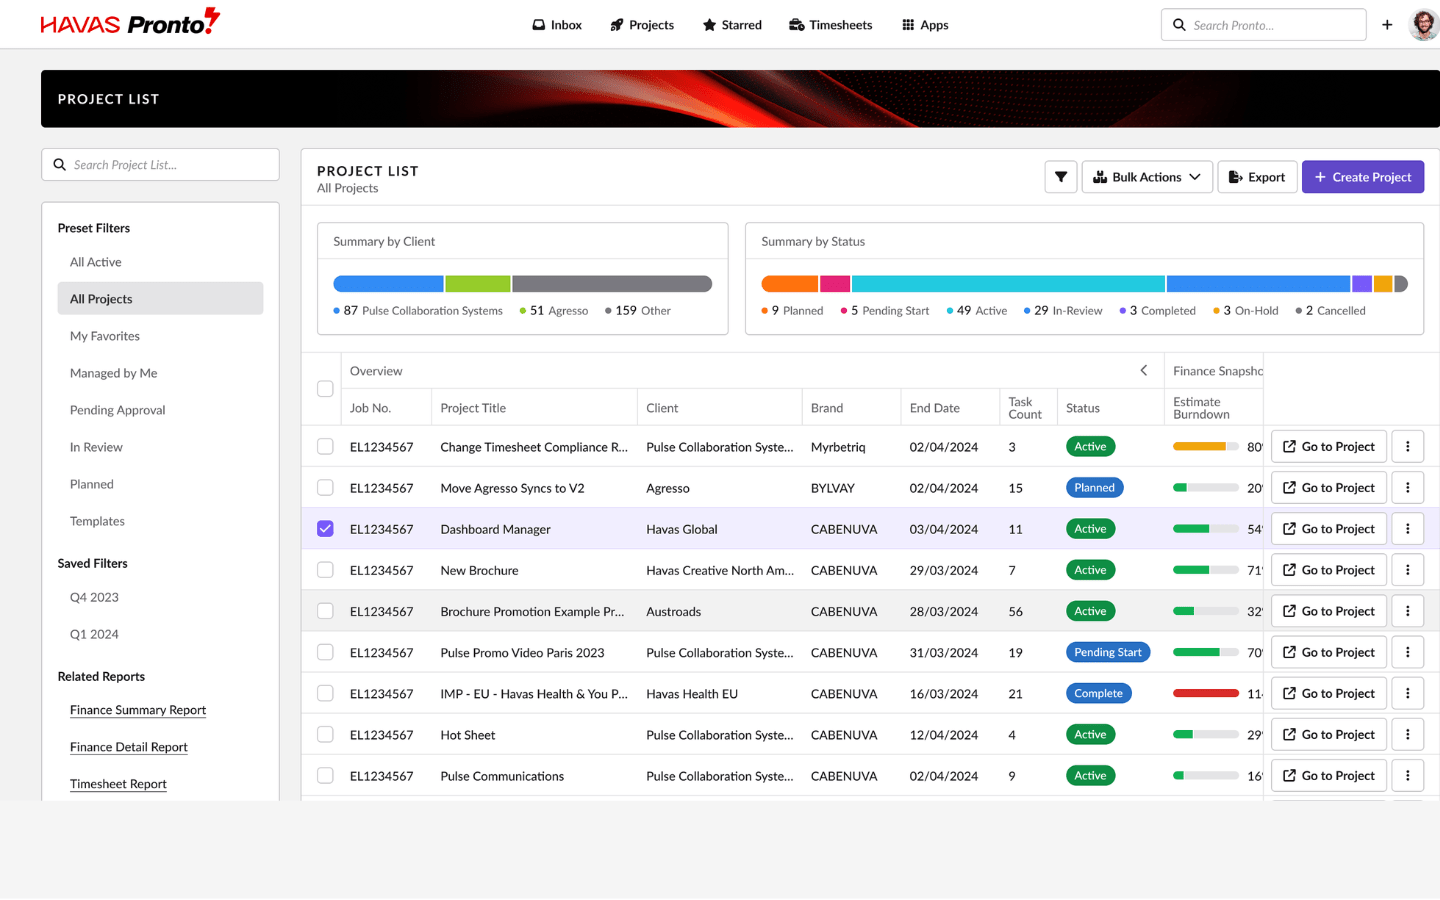Open three-dot menu for Change Timesheet Compliance row
This screenshot has width=1440, height=900.
click(x=1407, y=447)
